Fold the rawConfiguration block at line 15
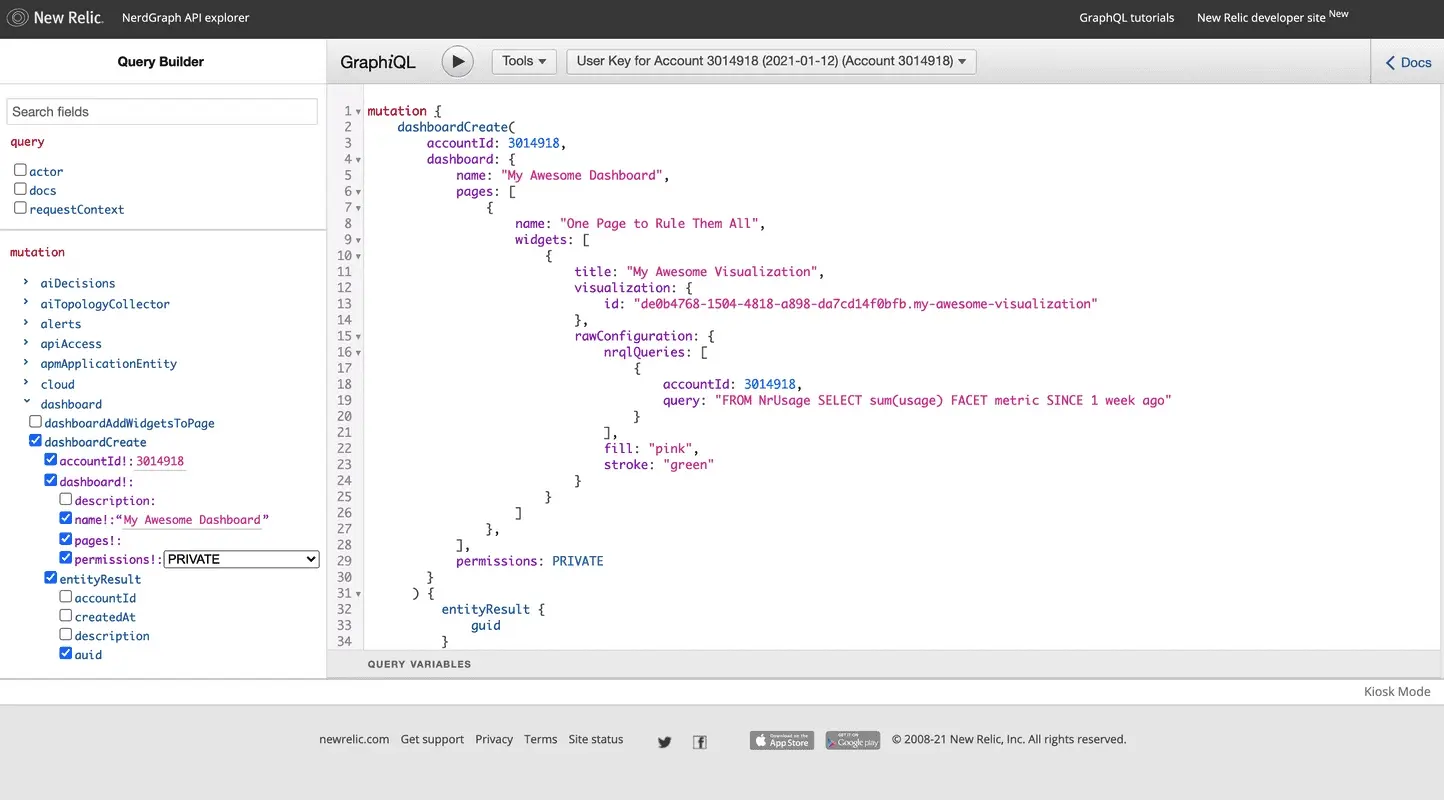The image size is (1444, 800). point(359,336)
